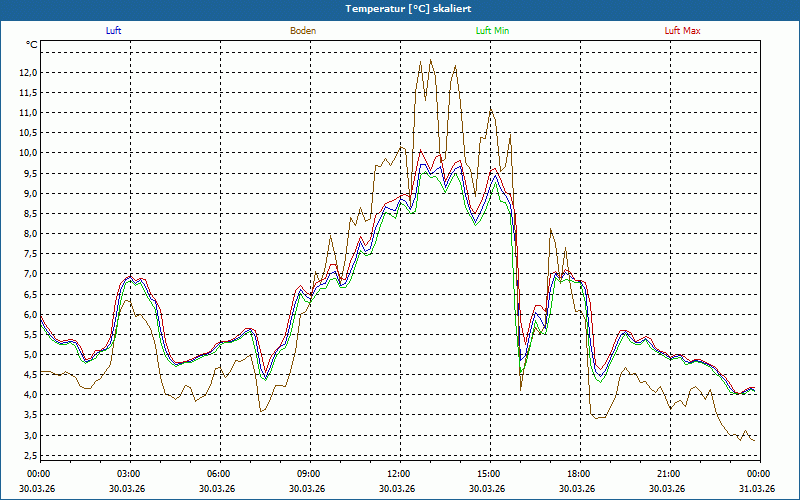Choose the 18:00 time axis marker
Viewport: 800px width, 500px height.
[x=578, y=473]
